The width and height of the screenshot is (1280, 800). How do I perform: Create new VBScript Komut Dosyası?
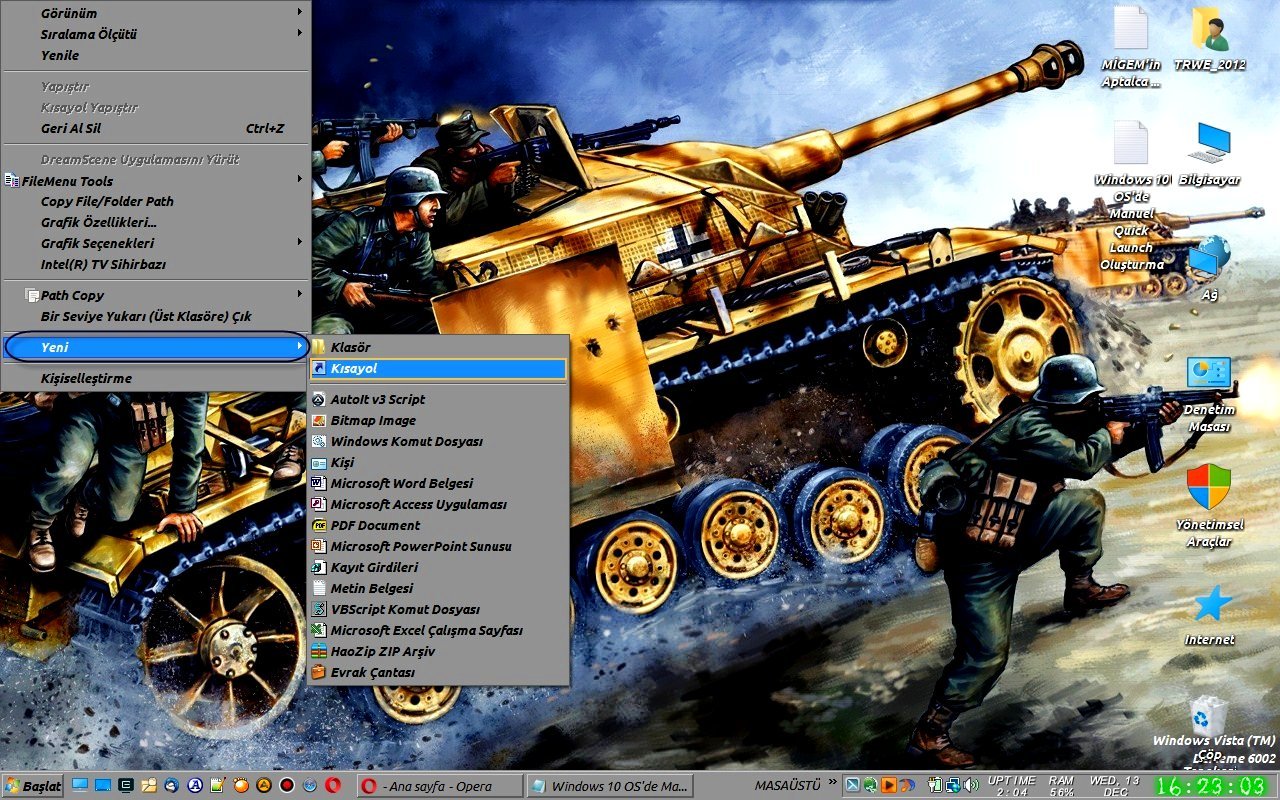click(x=439, y=609)
